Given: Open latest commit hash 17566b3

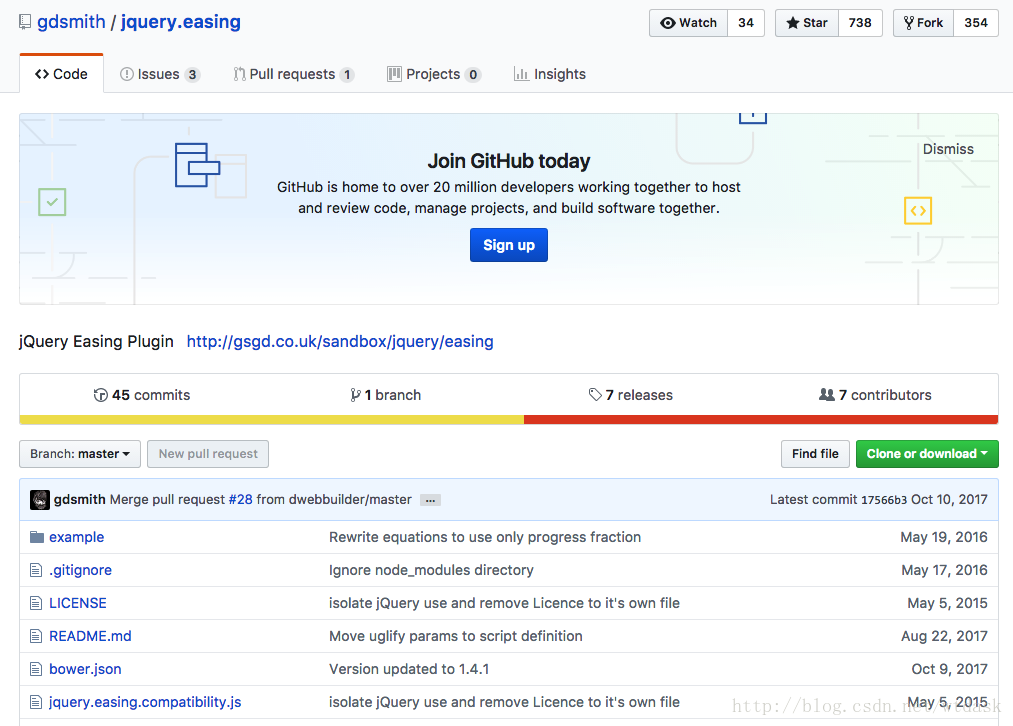Looking at the screenshot, I should (884, 500).
